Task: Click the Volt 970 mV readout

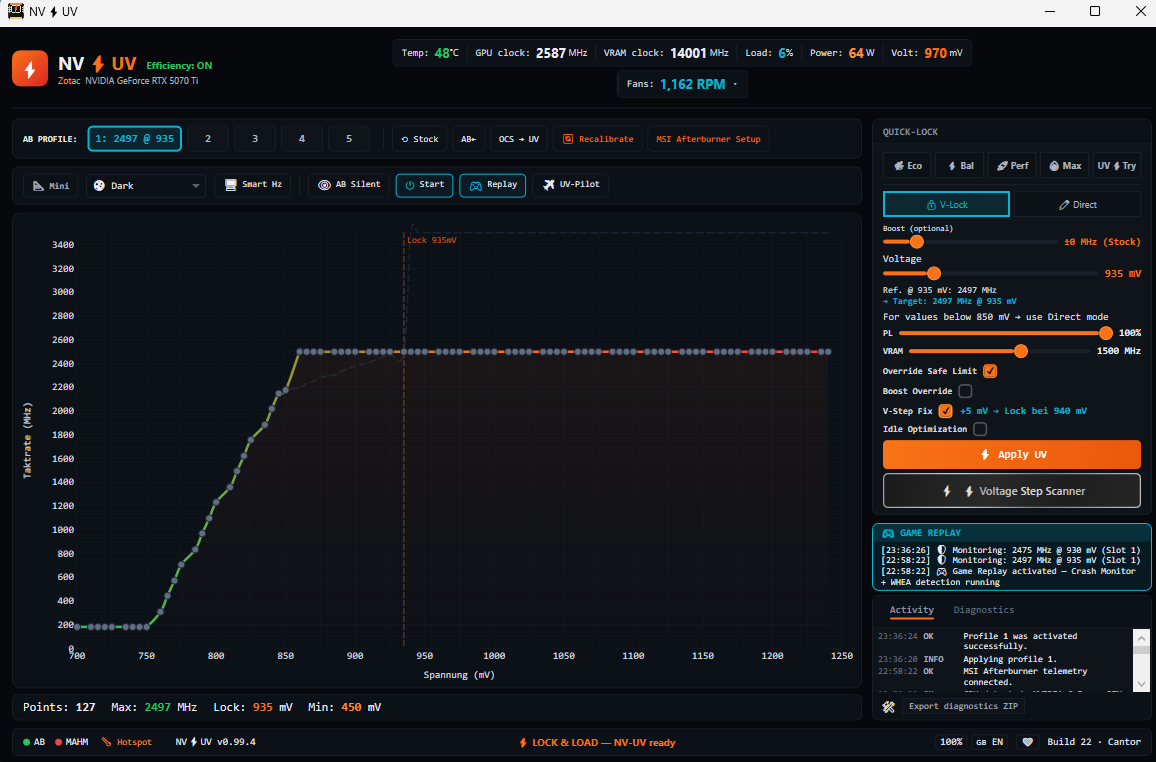Action: tap(927, 53)
